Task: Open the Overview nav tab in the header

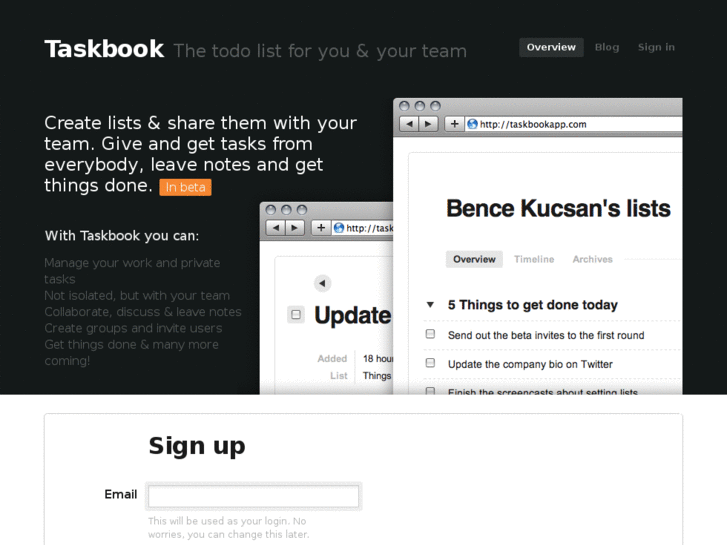Action: point(551,47)
